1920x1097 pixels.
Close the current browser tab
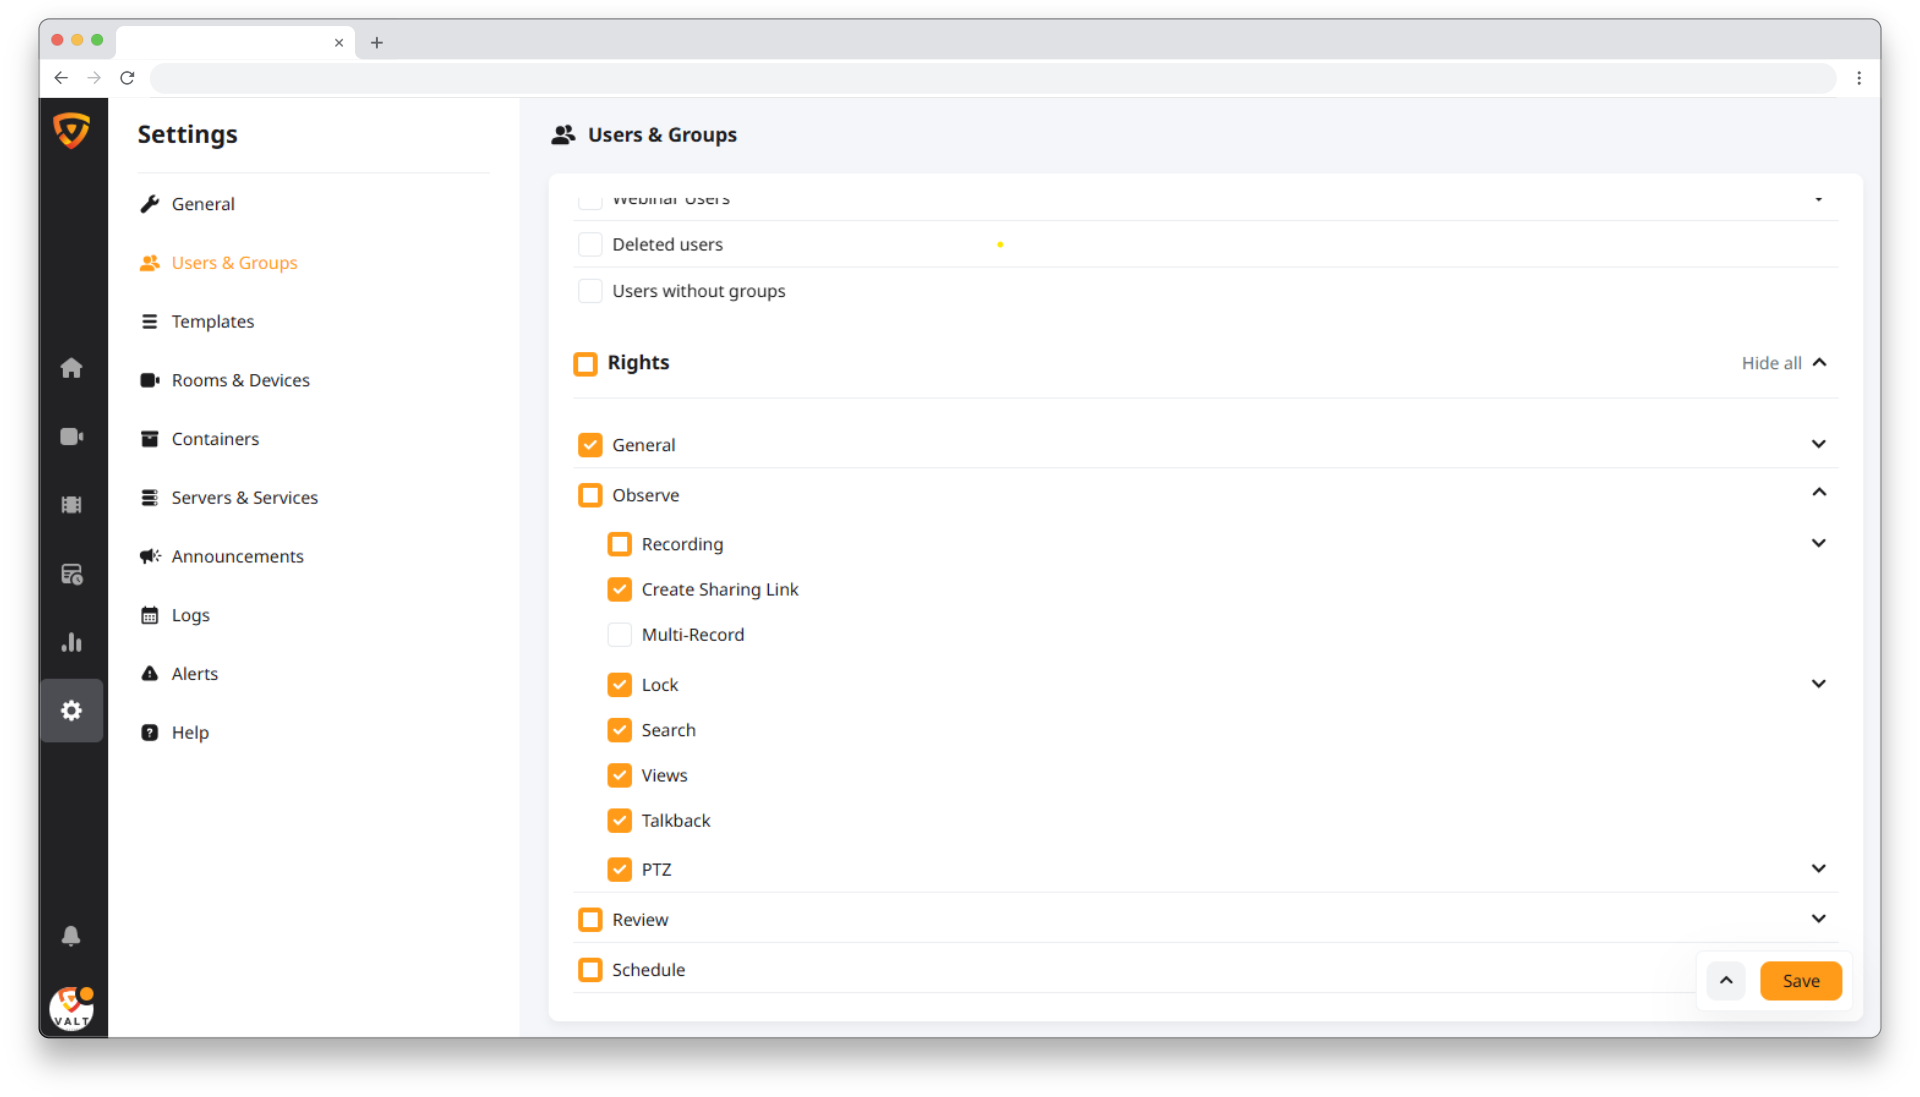[339, 43]
